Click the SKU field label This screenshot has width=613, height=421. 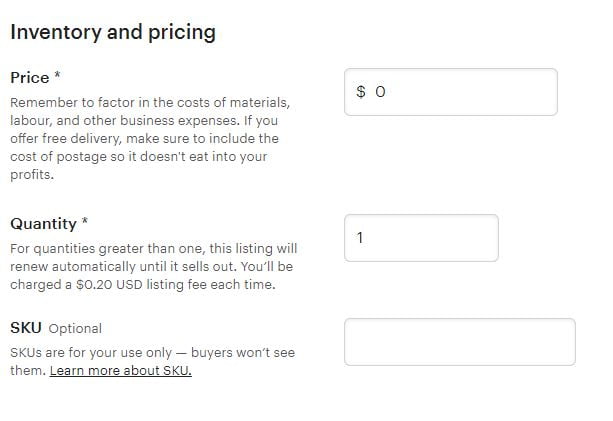(25, 328)
